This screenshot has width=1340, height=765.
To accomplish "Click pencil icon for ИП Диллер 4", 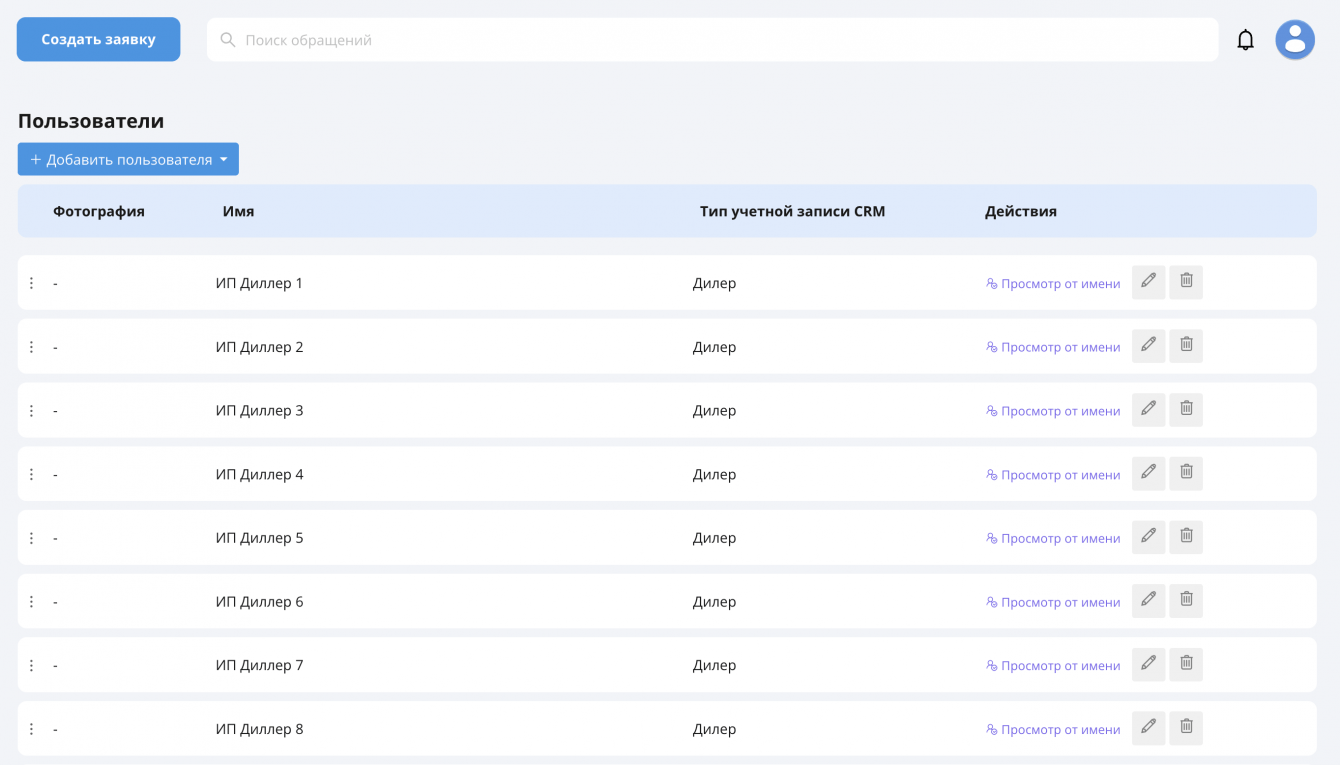I will pos(1148,473).
